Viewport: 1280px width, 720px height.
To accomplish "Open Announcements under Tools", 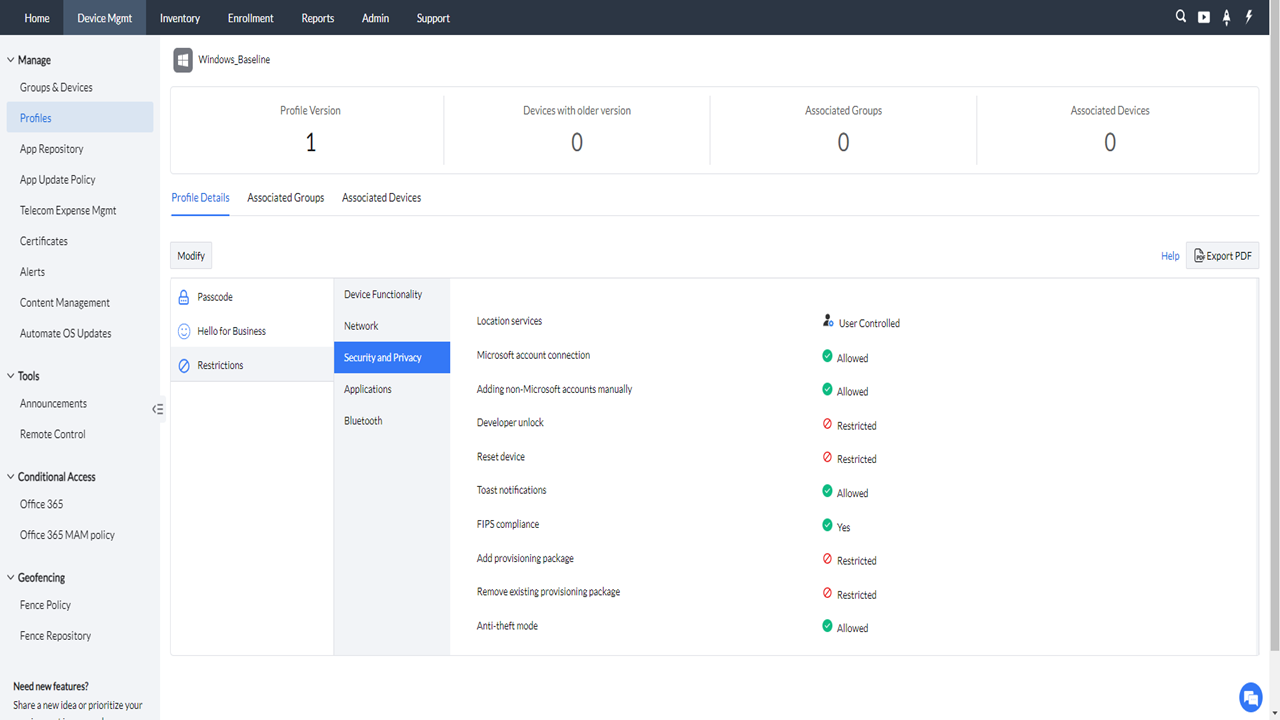I will pos(53,404).
